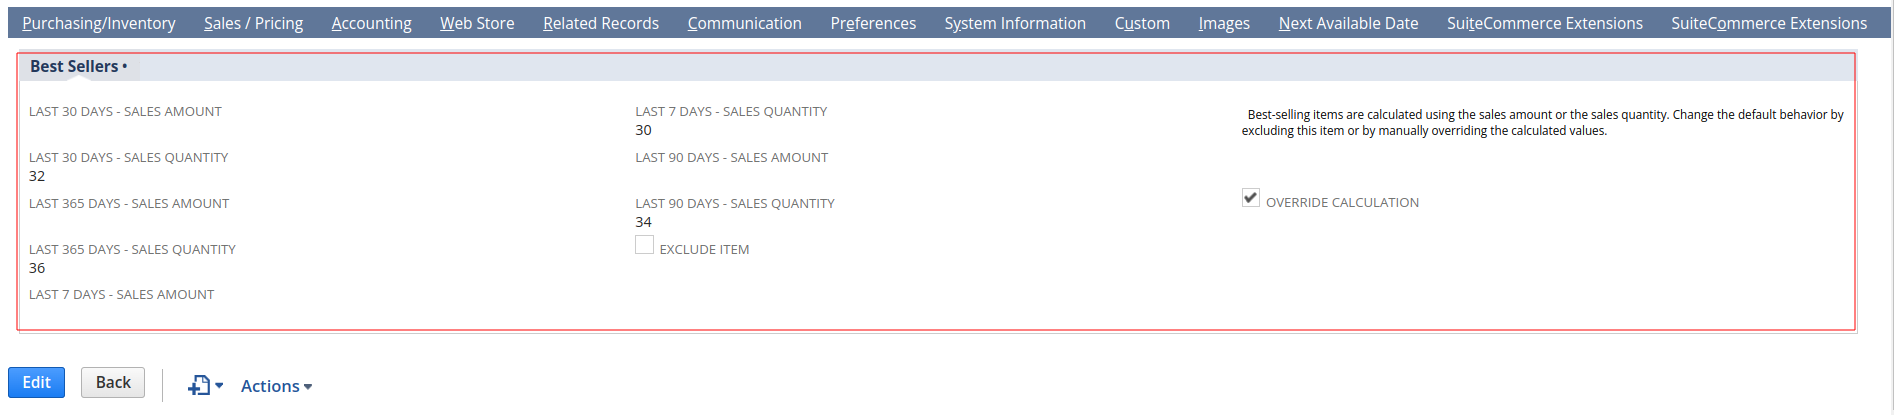The width and height of the screenshot is (1894, 415).
Task: Open the Actions dropdown menu
Action: pyautogui.click(x=276, y=386)
